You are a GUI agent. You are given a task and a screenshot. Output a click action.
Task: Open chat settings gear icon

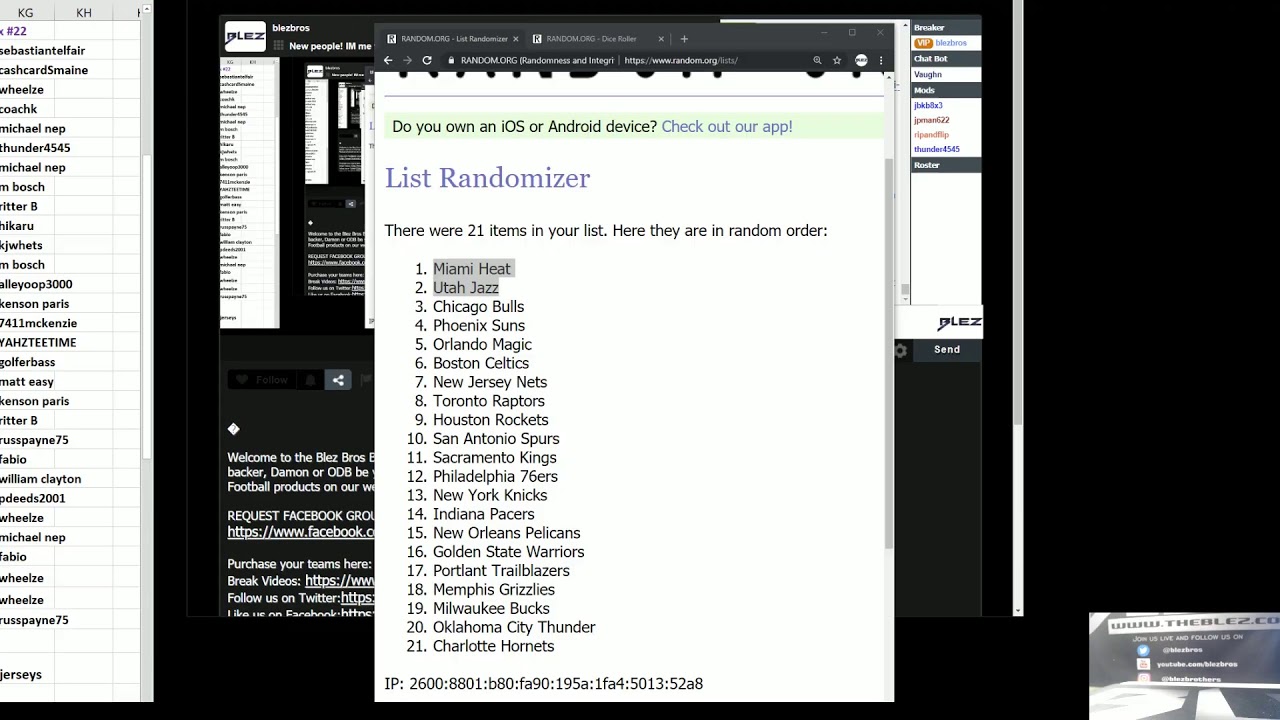[x=901, y=350]
